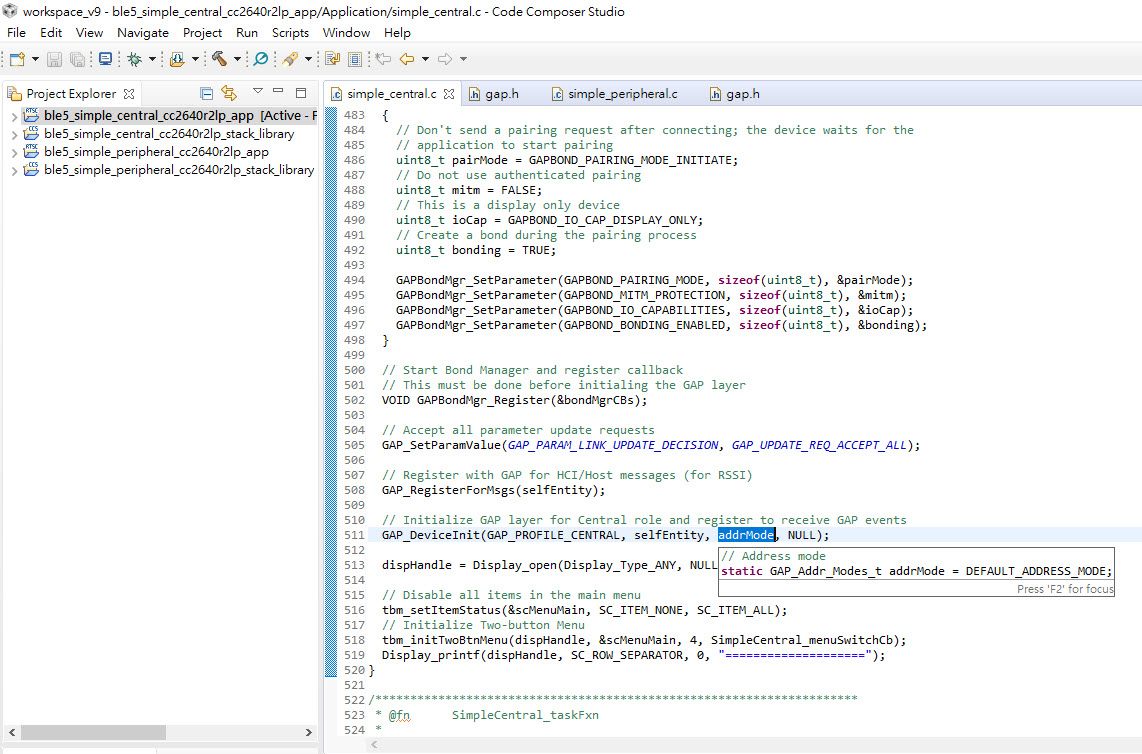The height and width of the screenshot is (754, 1142).
Task: Click the blue monitor icon in the toolbar
Action: click(105, 60)
